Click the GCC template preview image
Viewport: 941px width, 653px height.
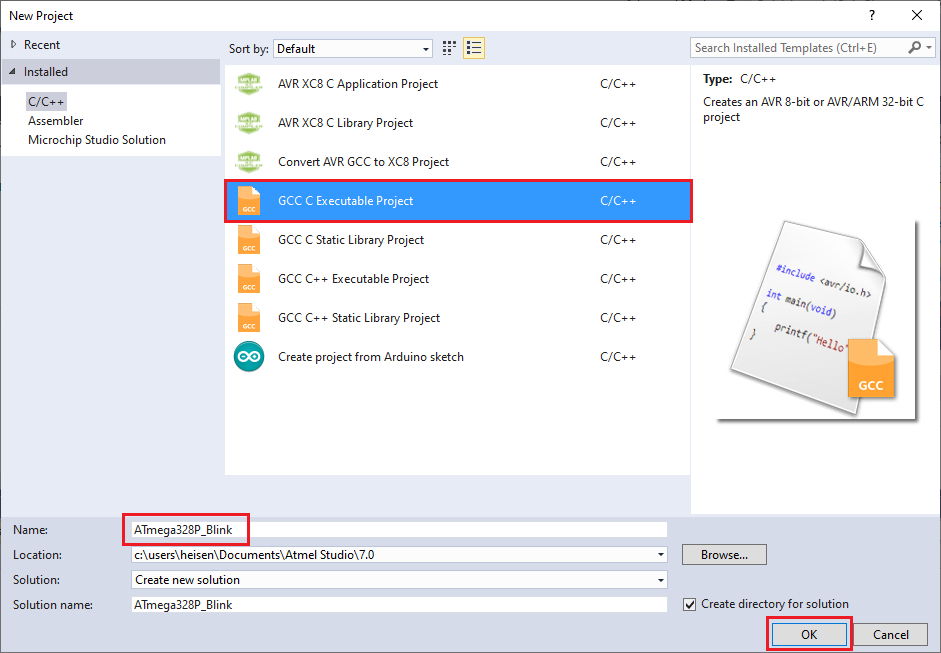coord(816,319)
